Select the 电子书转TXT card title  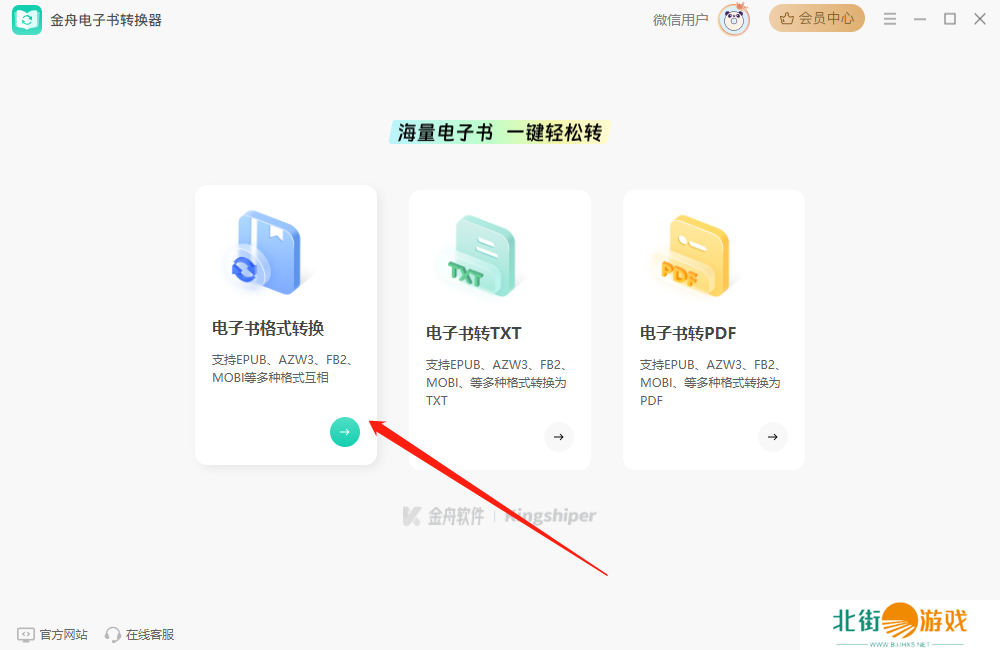click(x=474, y=333)
